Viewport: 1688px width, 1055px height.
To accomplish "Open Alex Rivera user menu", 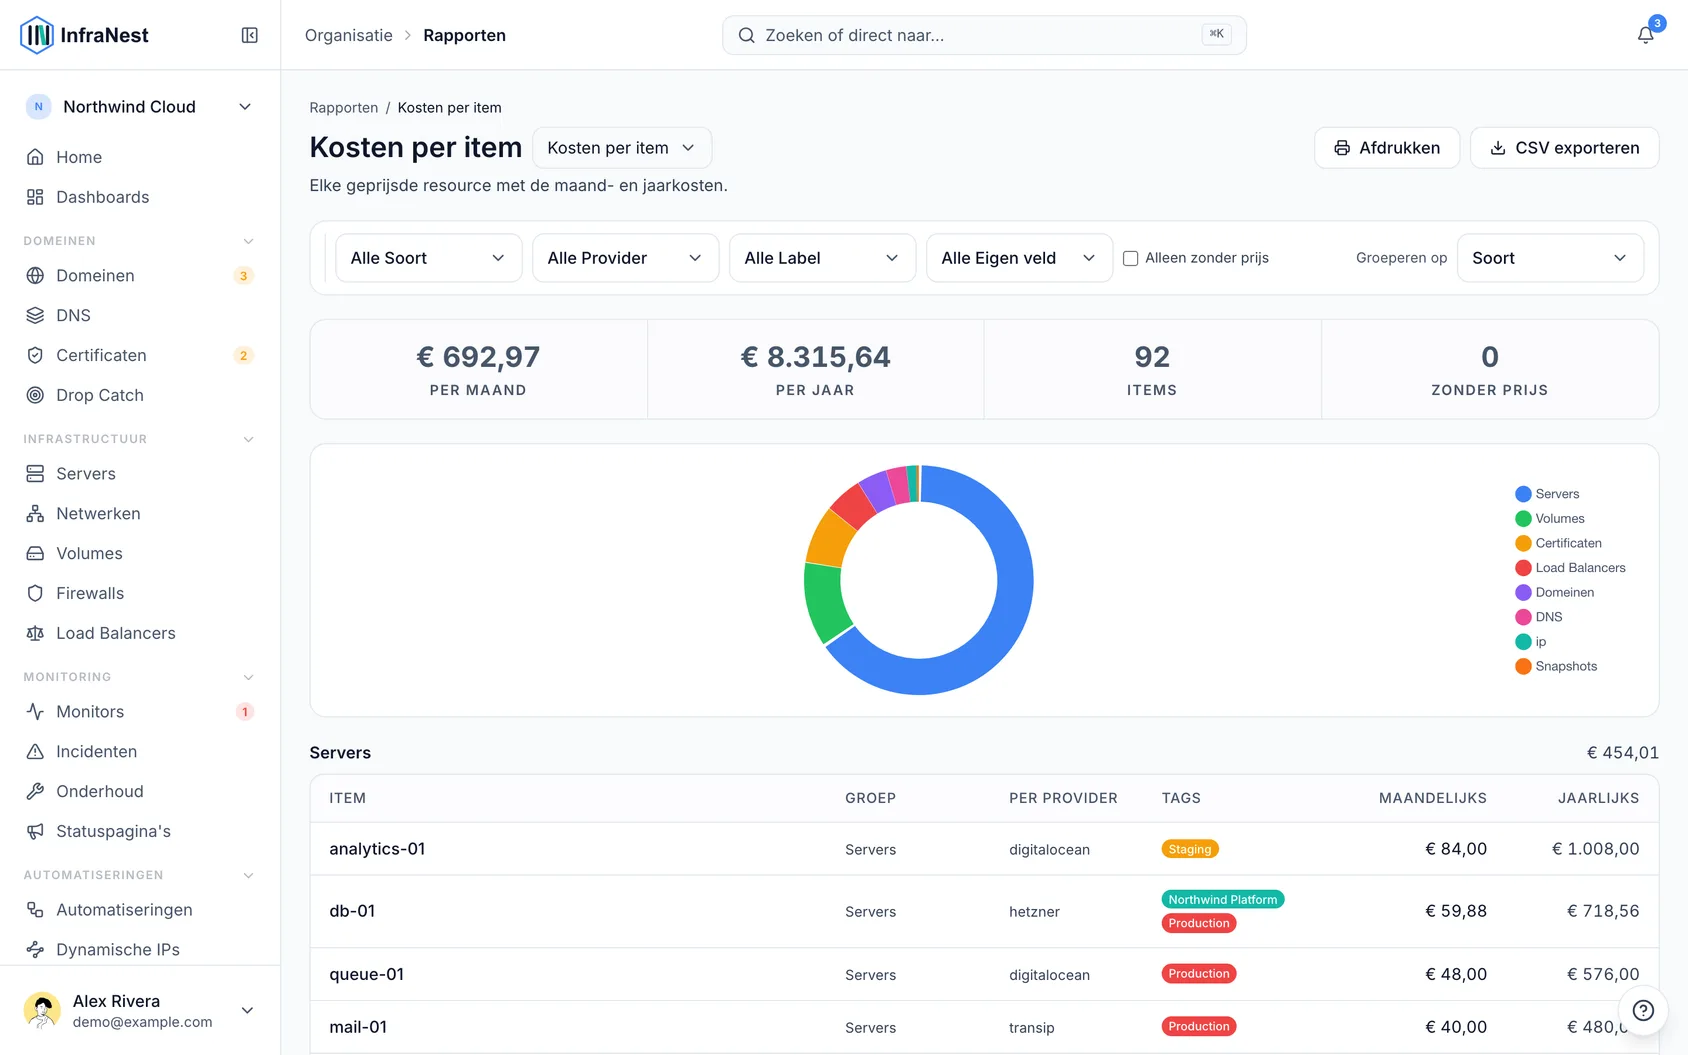I will coord(140,1010).
